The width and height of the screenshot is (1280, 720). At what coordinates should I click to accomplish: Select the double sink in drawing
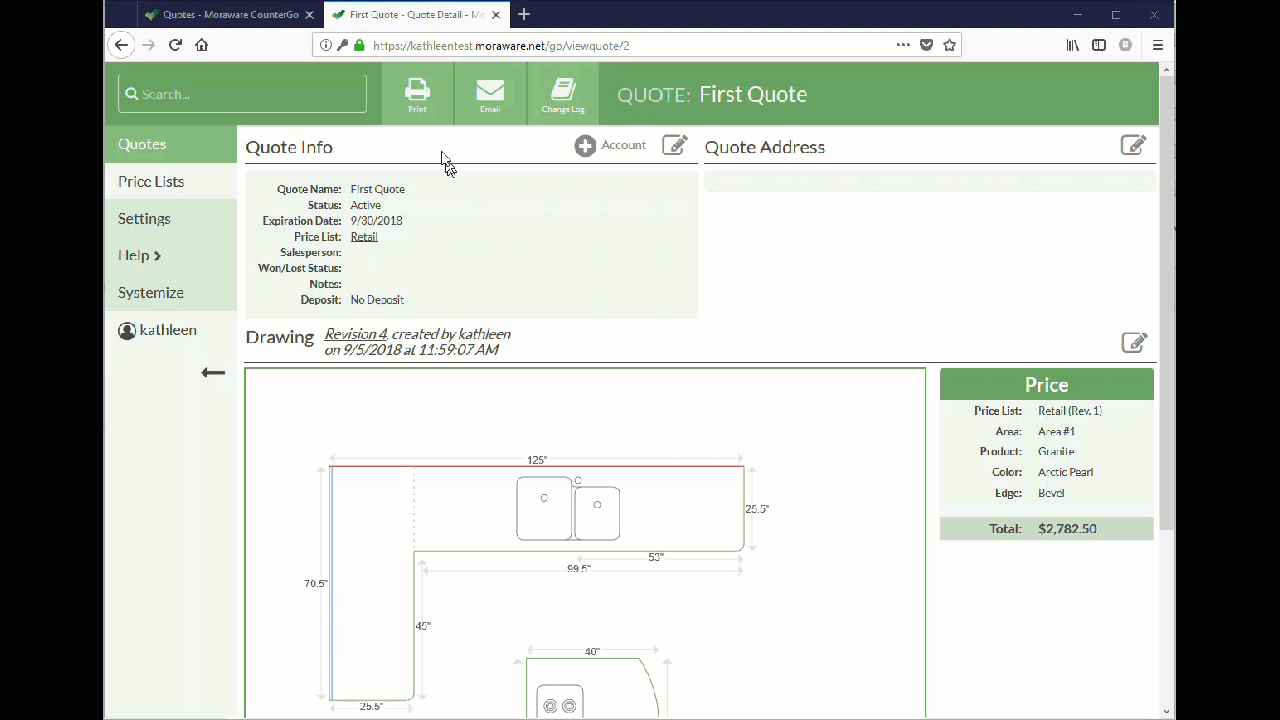tap(568, 509)
